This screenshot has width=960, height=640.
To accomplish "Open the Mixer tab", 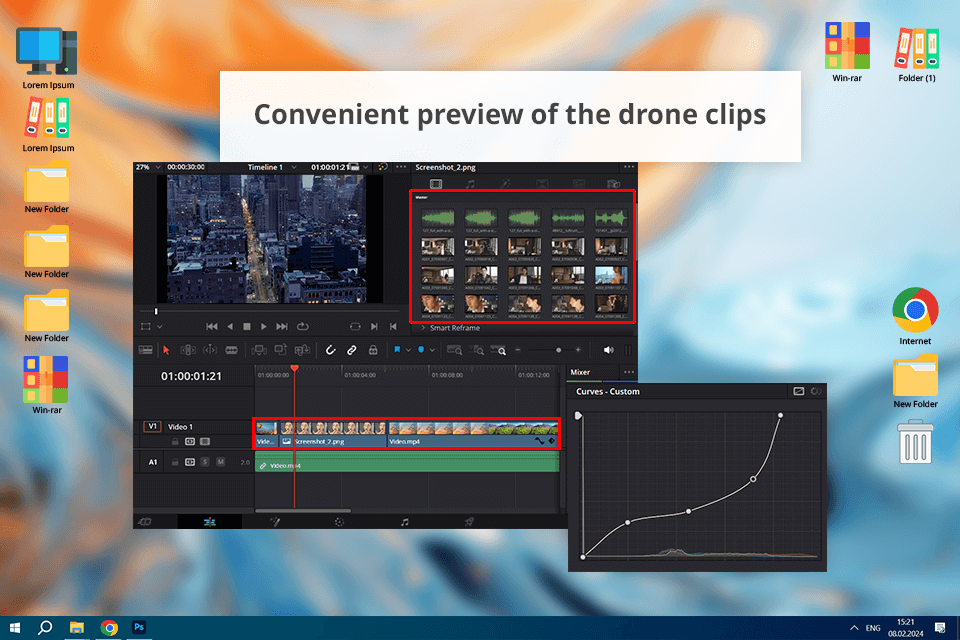I will (x=580, y=372).
